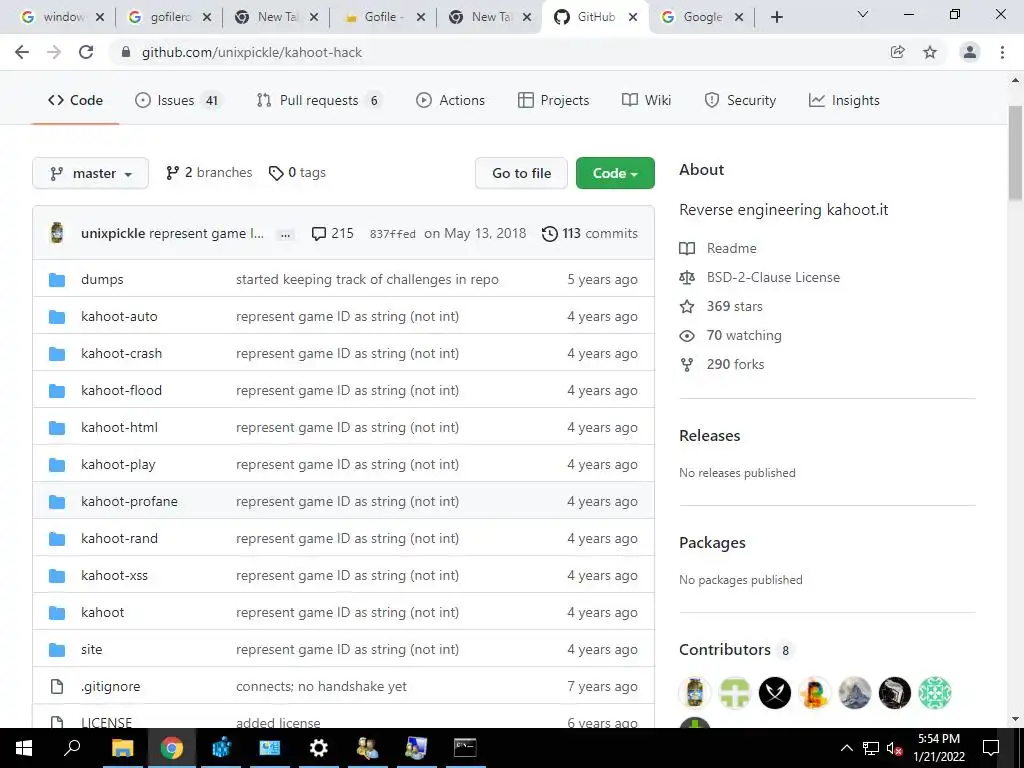Reload the GitHub page
The height and width of the screenshot is (768, 1024).
tap(86, 52)
